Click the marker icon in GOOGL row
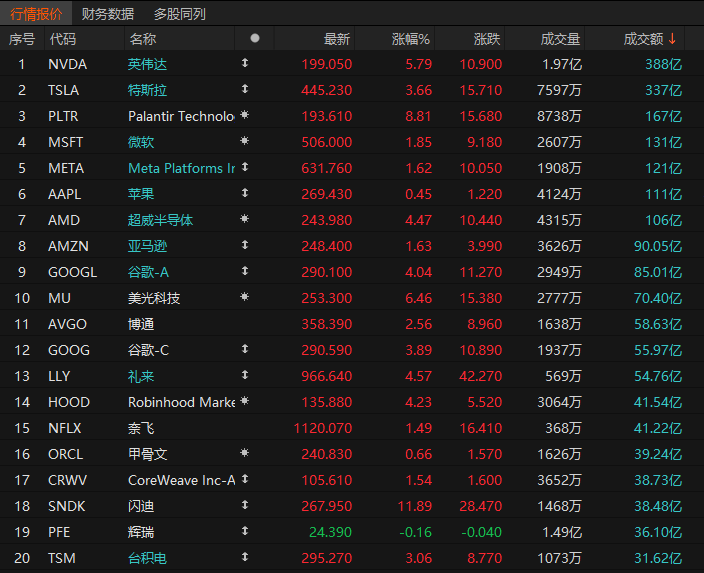The image size is (704, 573). [245, 271]
